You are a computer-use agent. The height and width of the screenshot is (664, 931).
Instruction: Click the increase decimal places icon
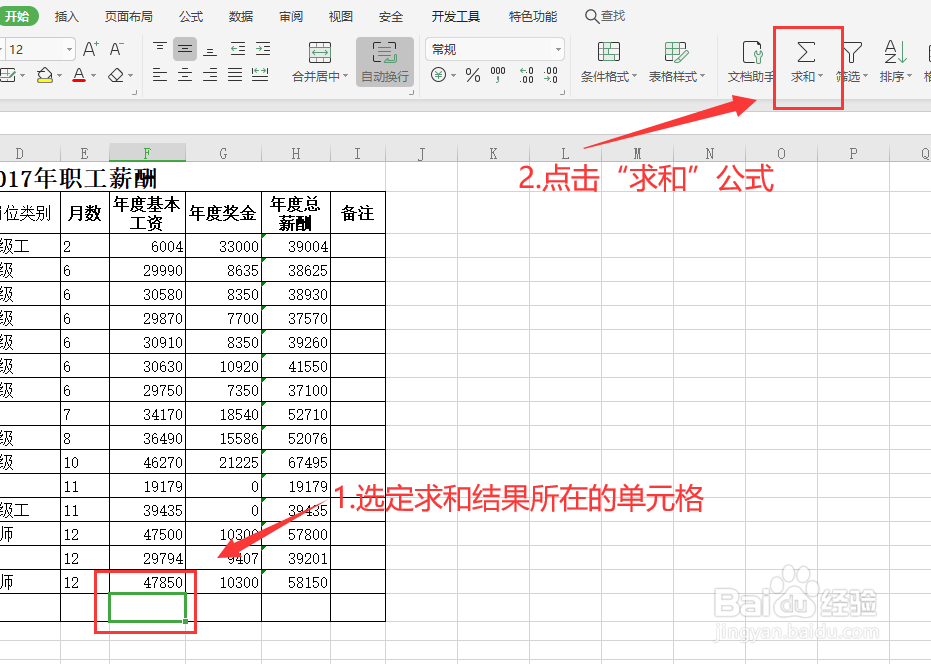528,76
